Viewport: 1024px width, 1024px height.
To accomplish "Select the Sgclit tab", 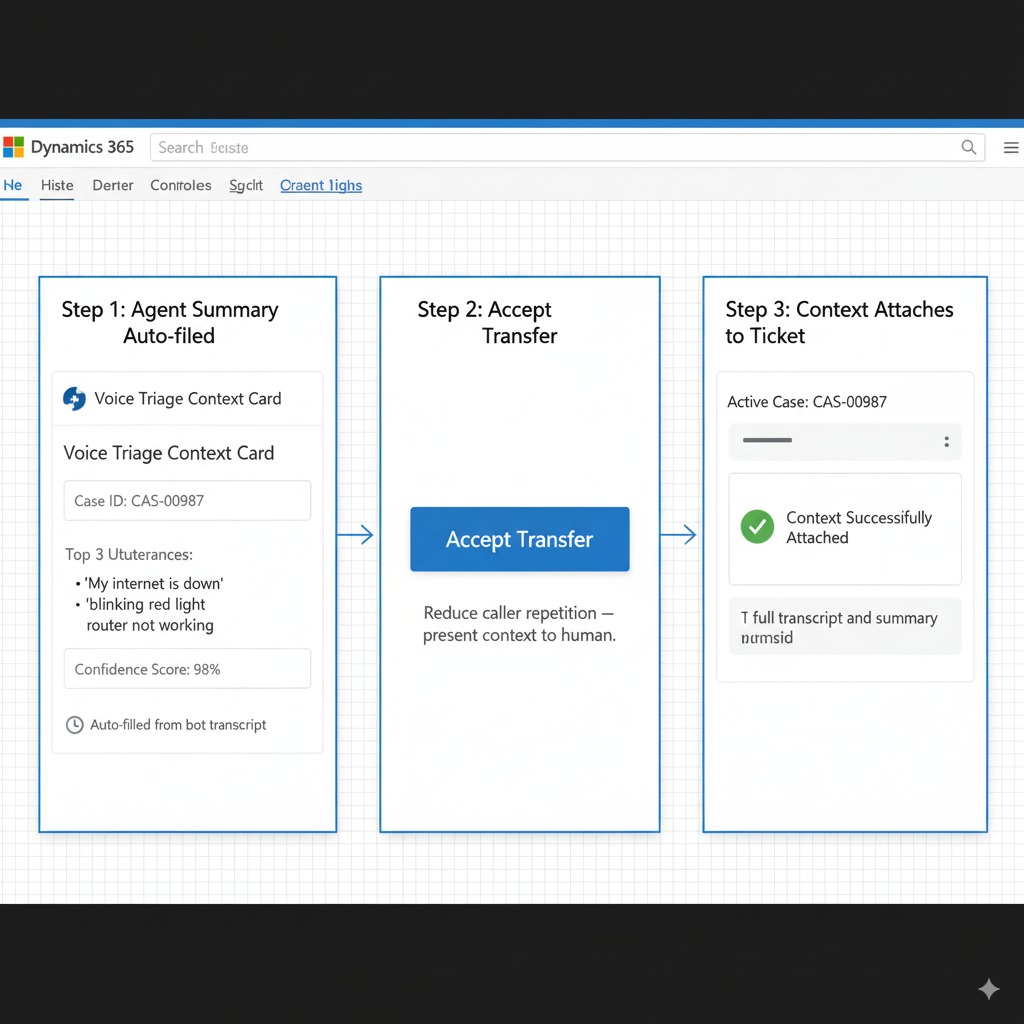I will pos(246,185).
